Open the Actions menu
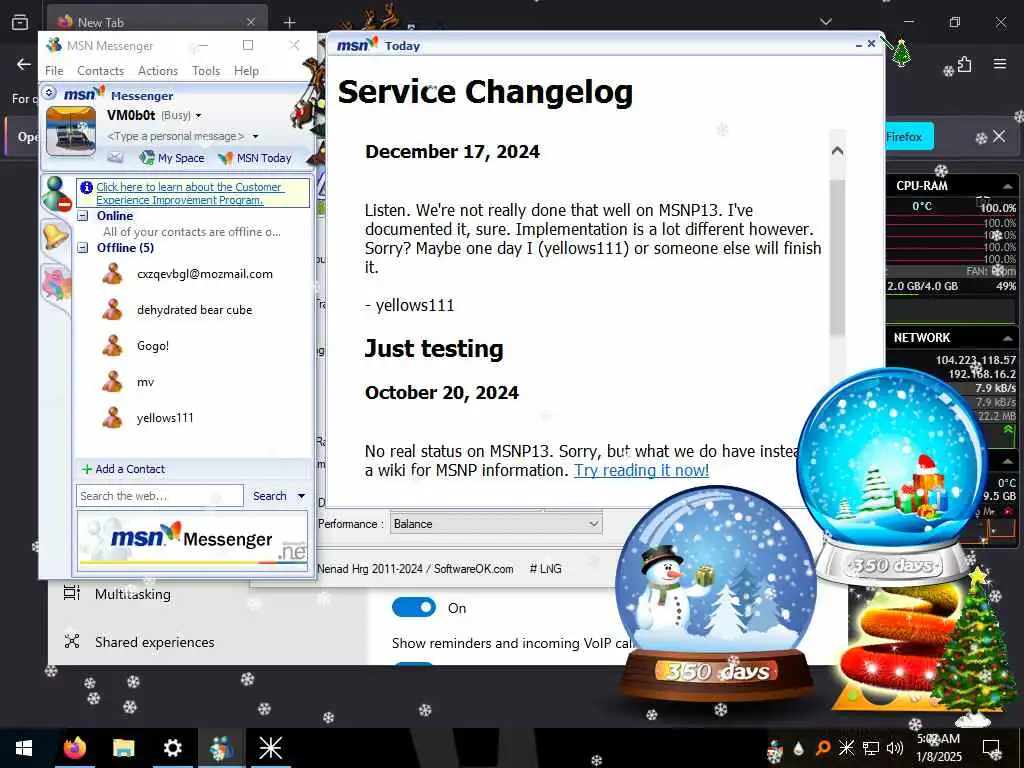 157,71
